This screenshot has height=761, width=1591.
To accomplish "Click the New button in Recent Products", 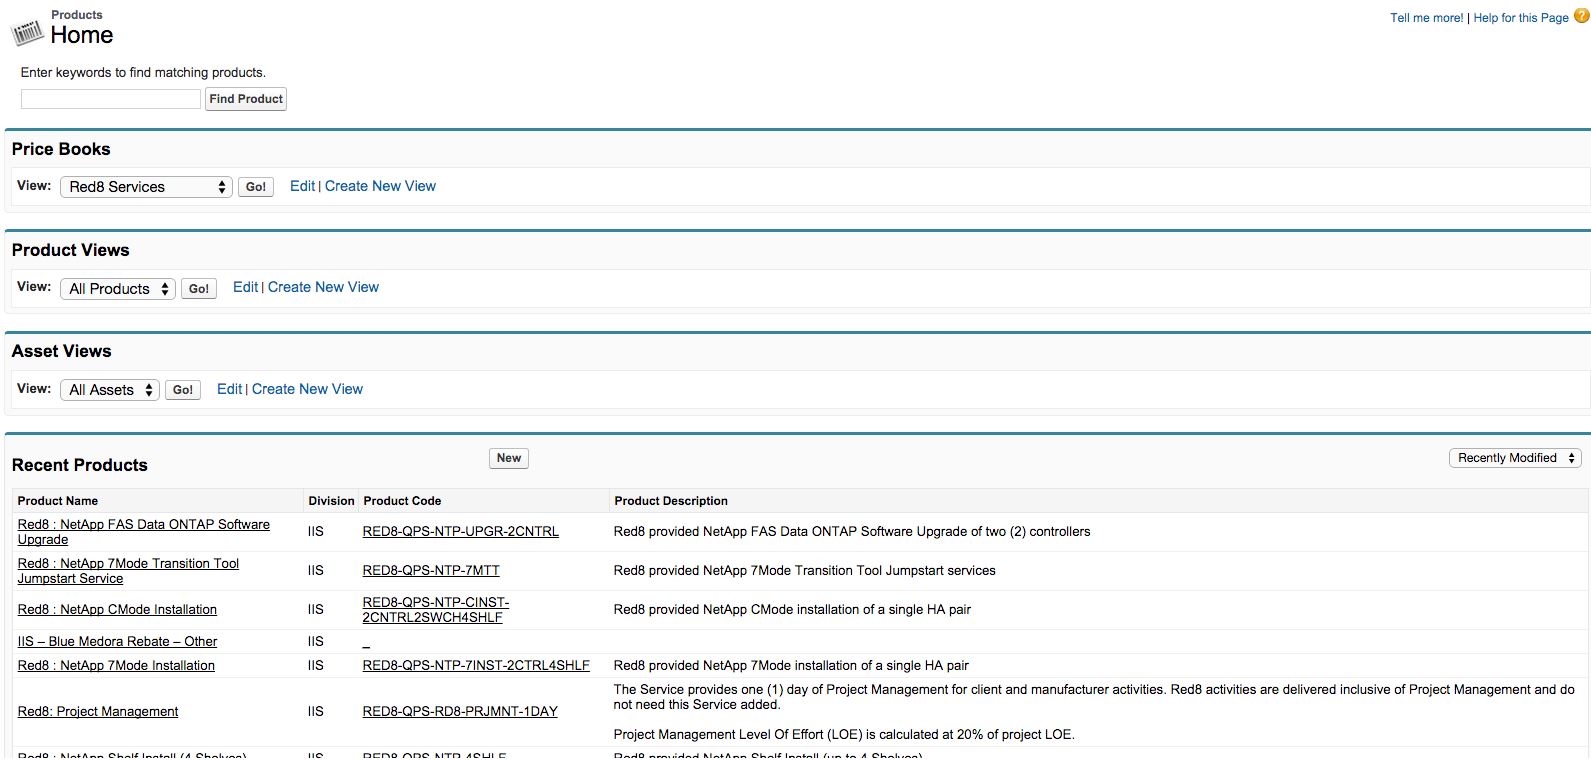I will pos(509,458).
